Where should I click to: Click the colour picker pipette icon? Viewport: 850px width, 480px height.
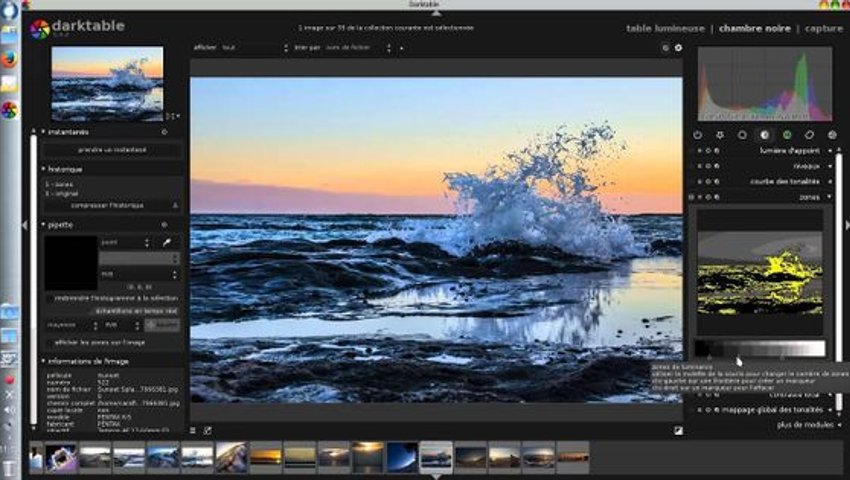(167, 242)
